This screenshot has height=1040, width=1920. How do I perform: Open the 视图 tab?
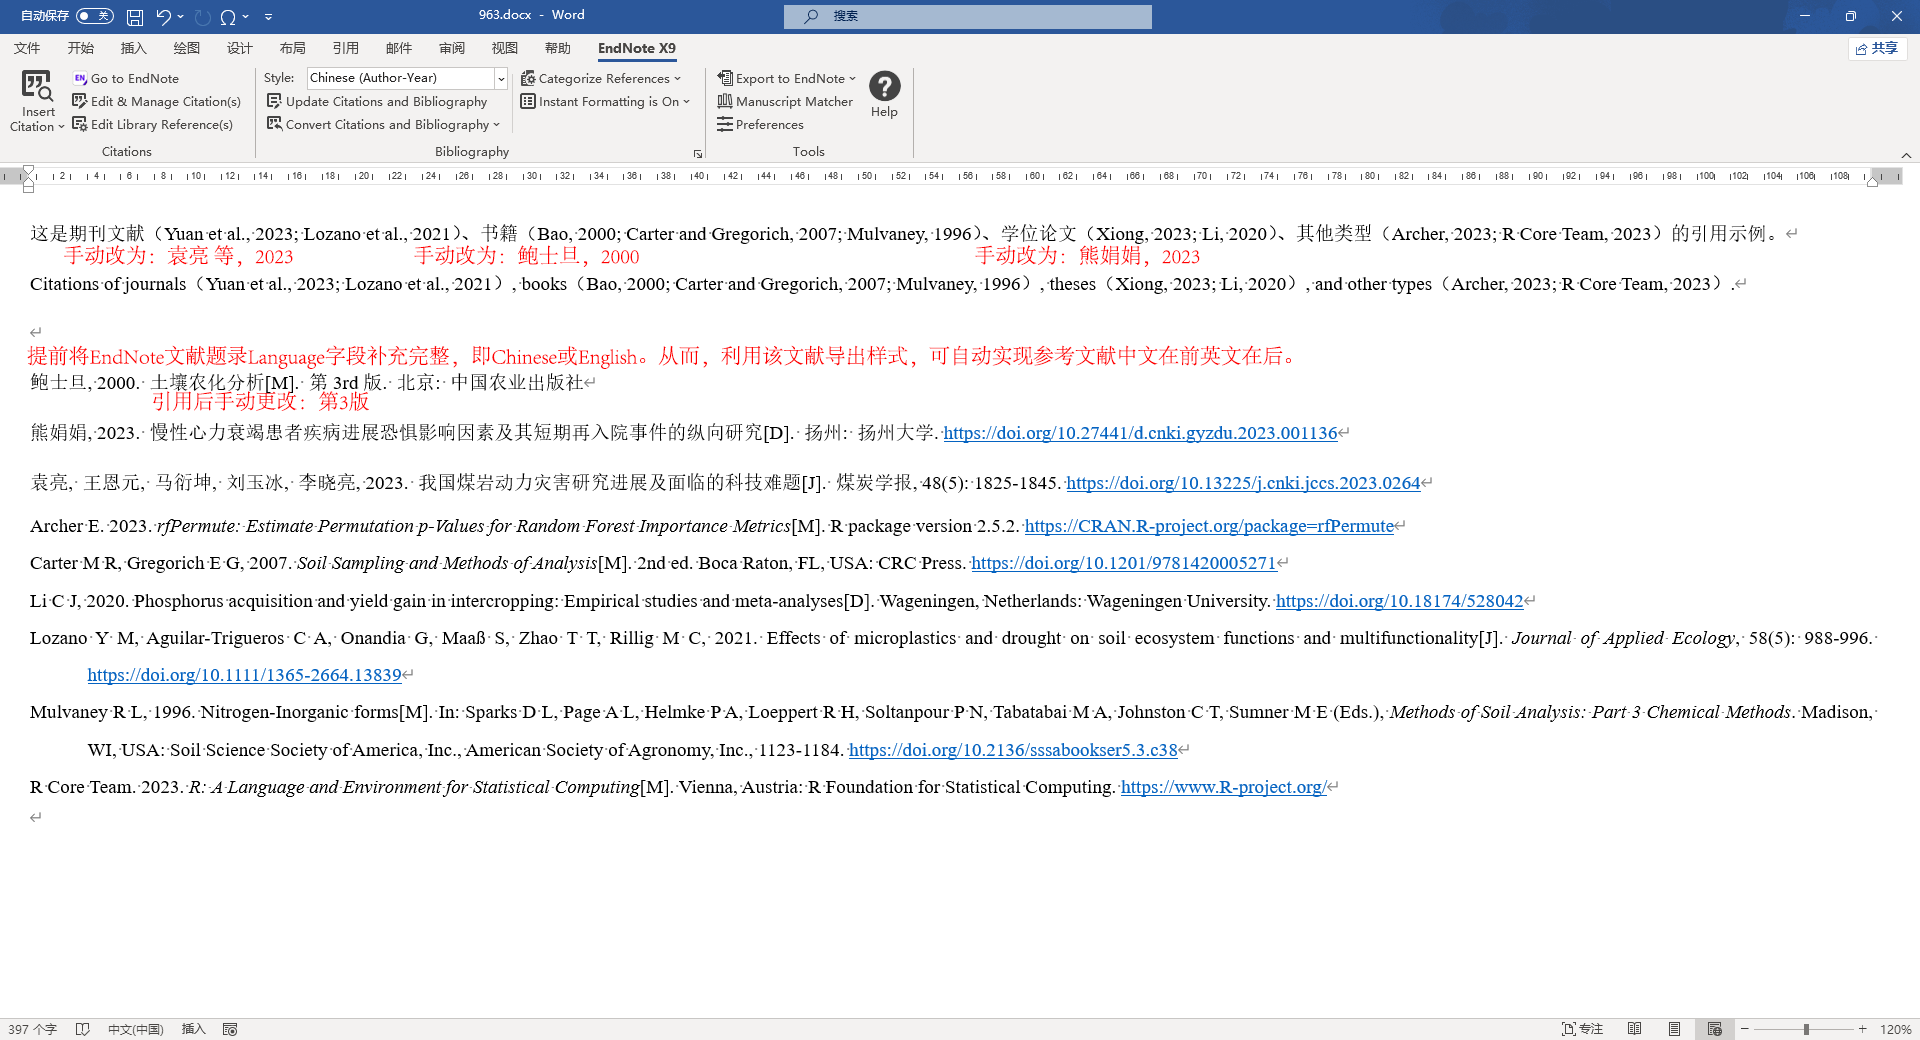pyautogui.click(x=504, y=48)
